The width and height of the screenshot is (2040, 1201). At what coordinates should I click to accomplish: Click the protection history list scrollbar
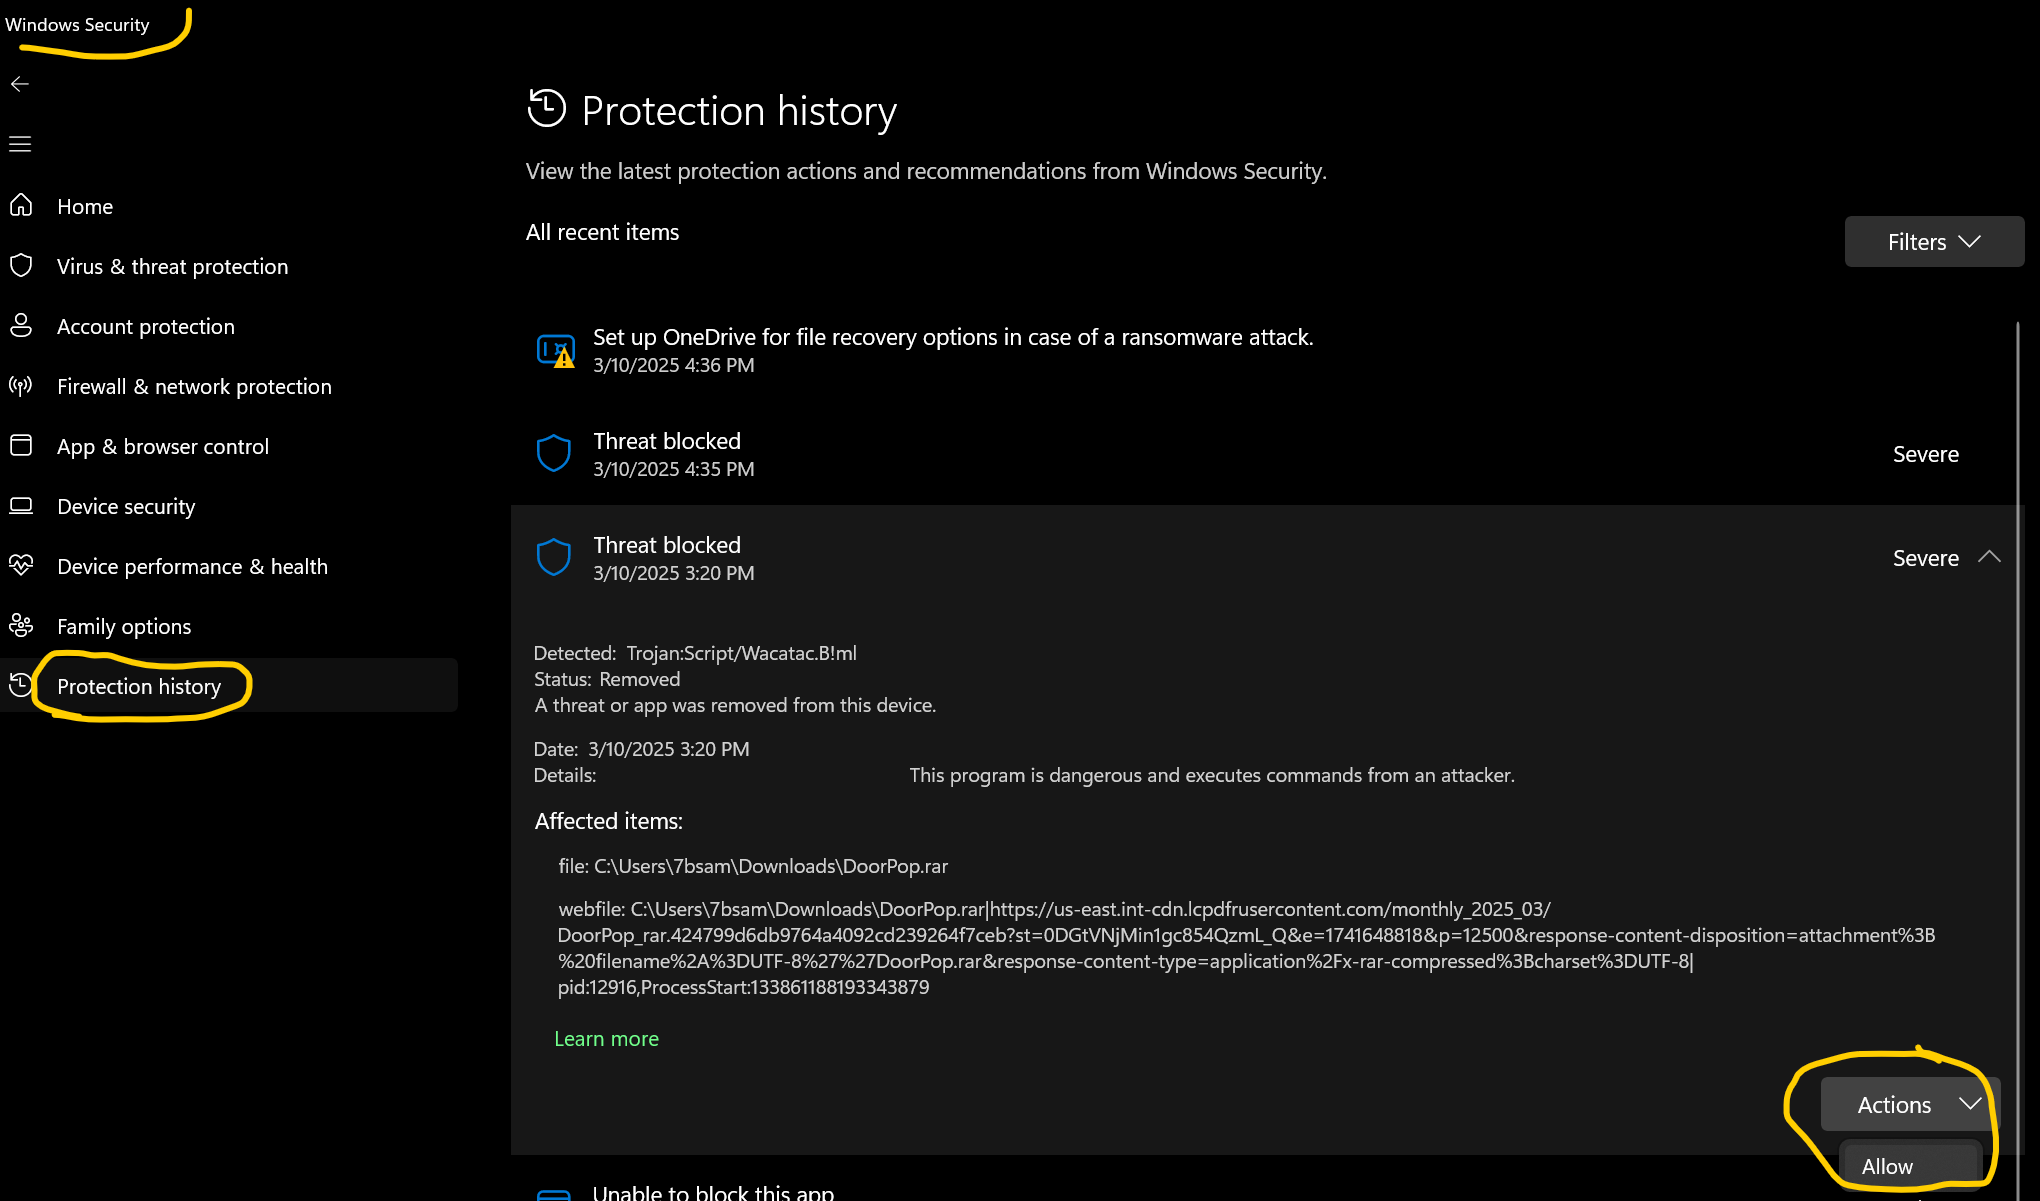click(2017, 700)
